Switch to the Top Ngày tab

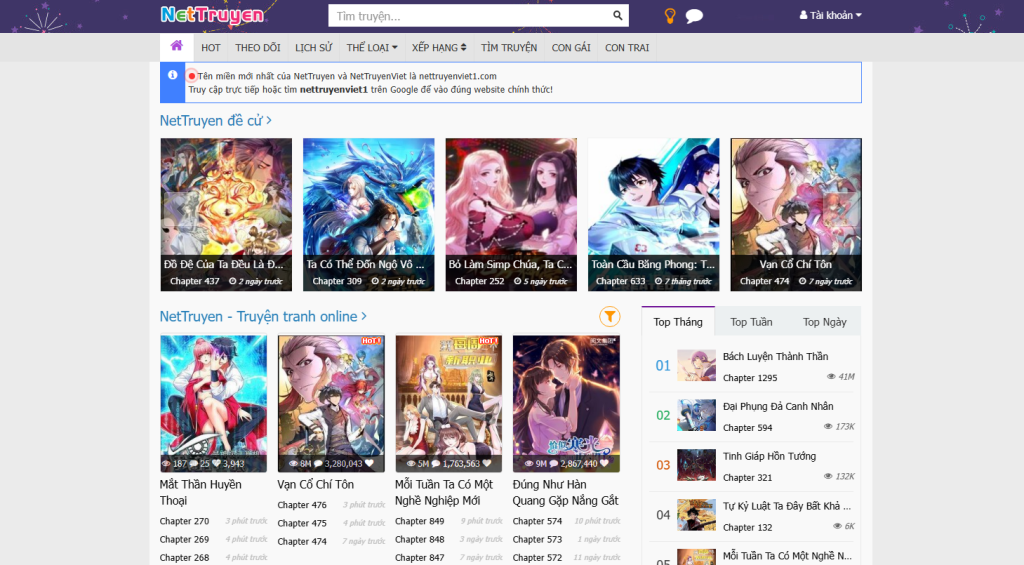click(x=824, y=322)
